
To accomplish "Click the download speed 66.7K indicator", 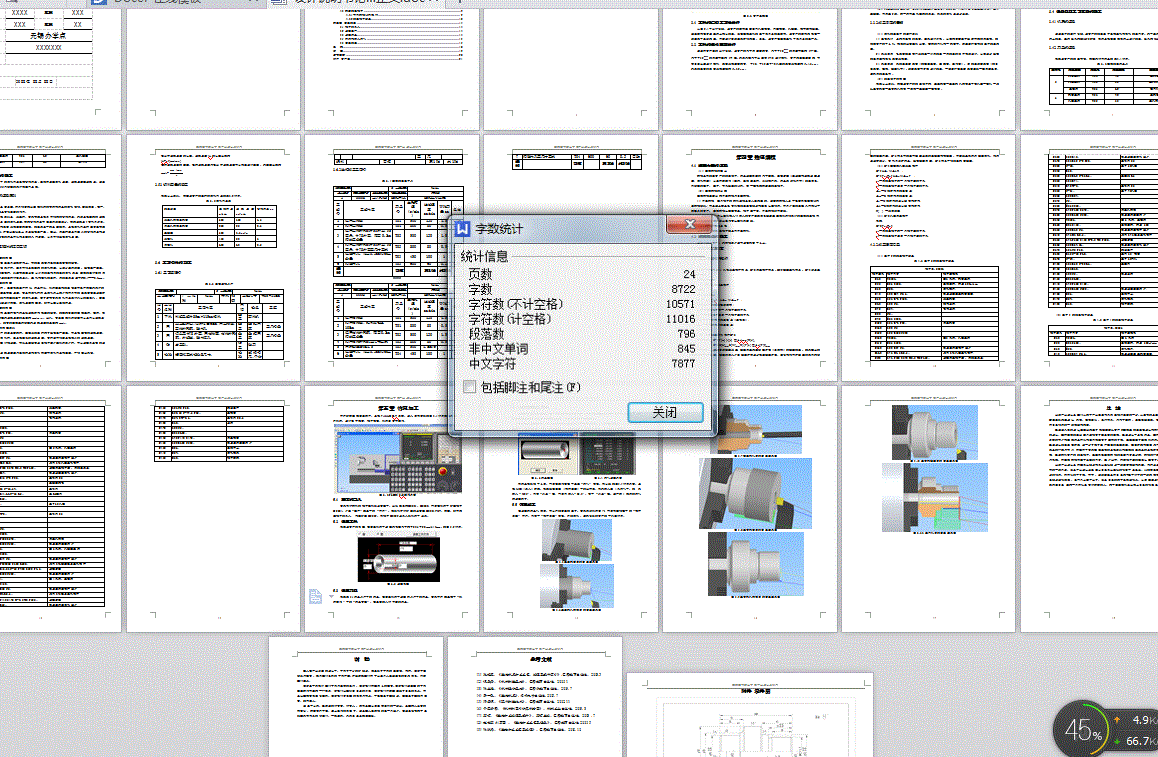I will click(x=1139, y=740).
